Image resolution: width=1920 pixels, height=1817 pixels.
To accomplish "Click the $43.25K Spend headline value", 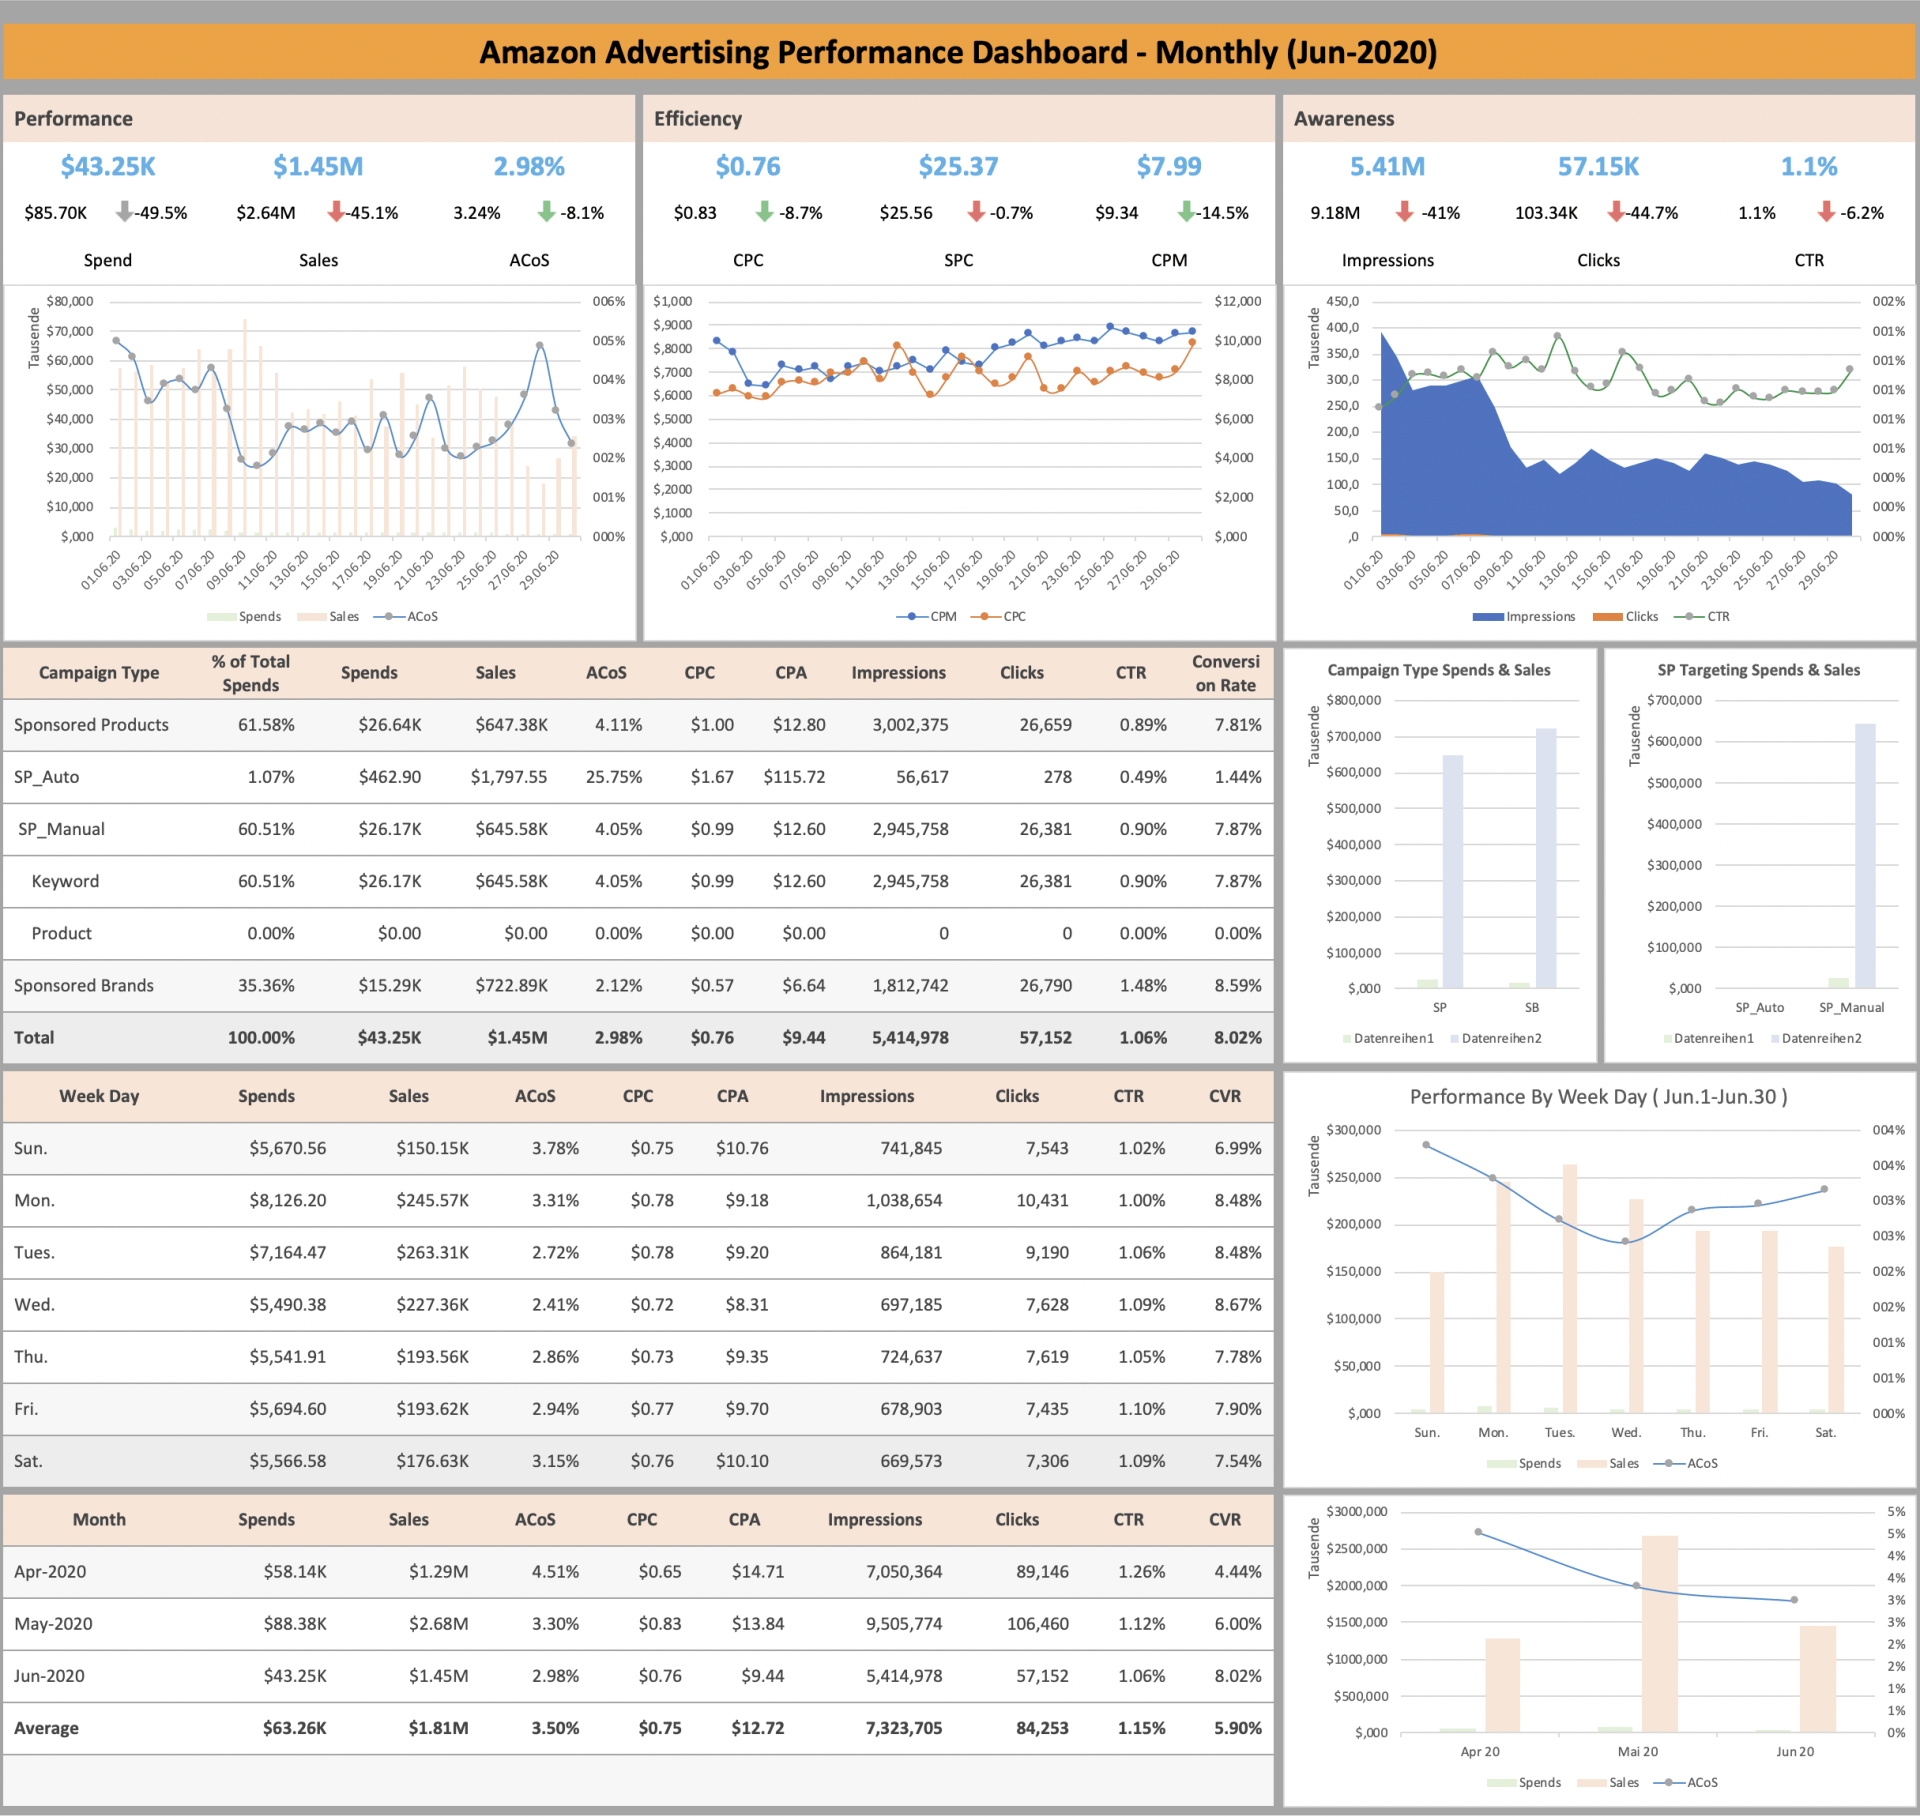I will tap(108, 167).
